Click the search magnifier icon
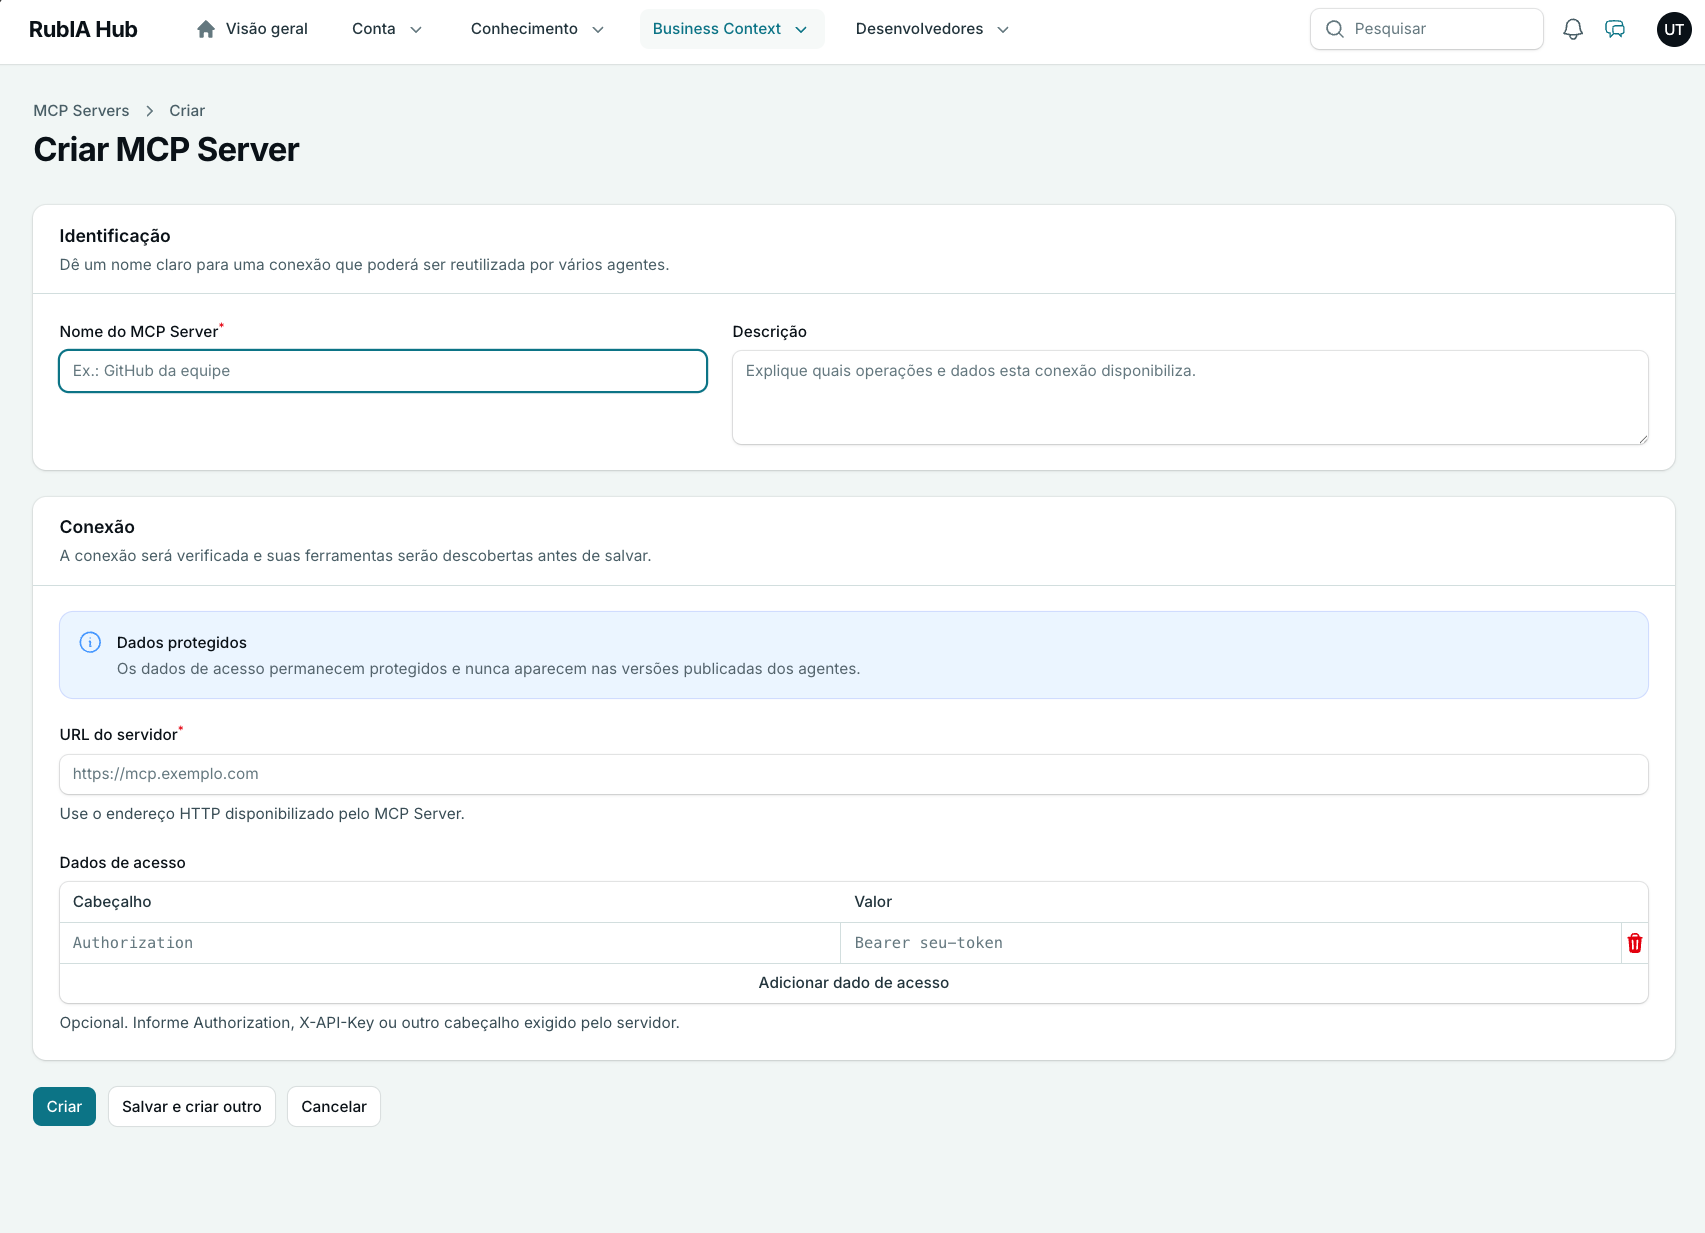The image size is (1705, 1233). (1335, 29)
